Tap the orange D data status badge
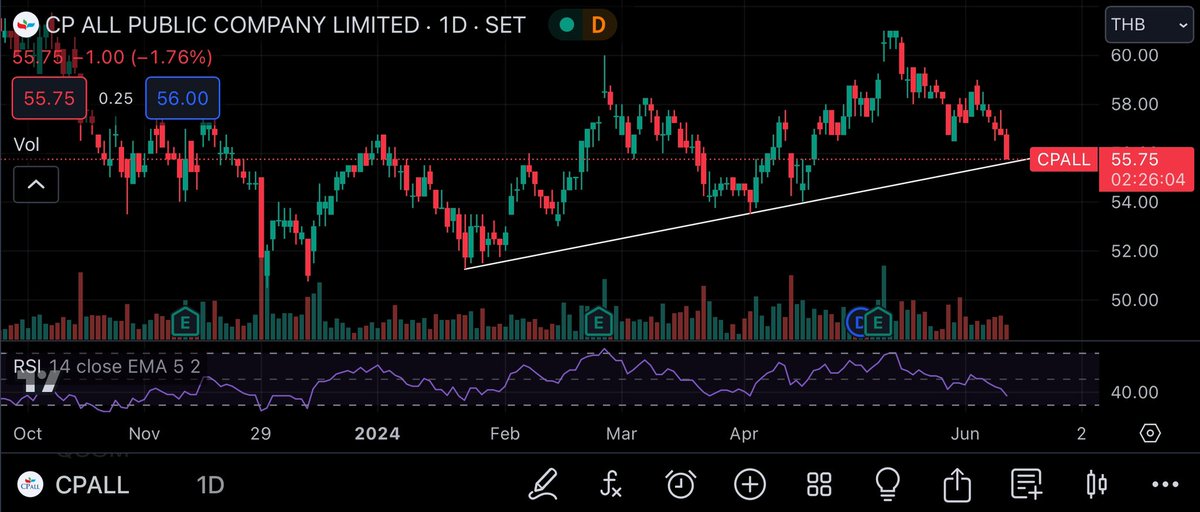This screenshot has height=512, width=1200. point(599,25)
